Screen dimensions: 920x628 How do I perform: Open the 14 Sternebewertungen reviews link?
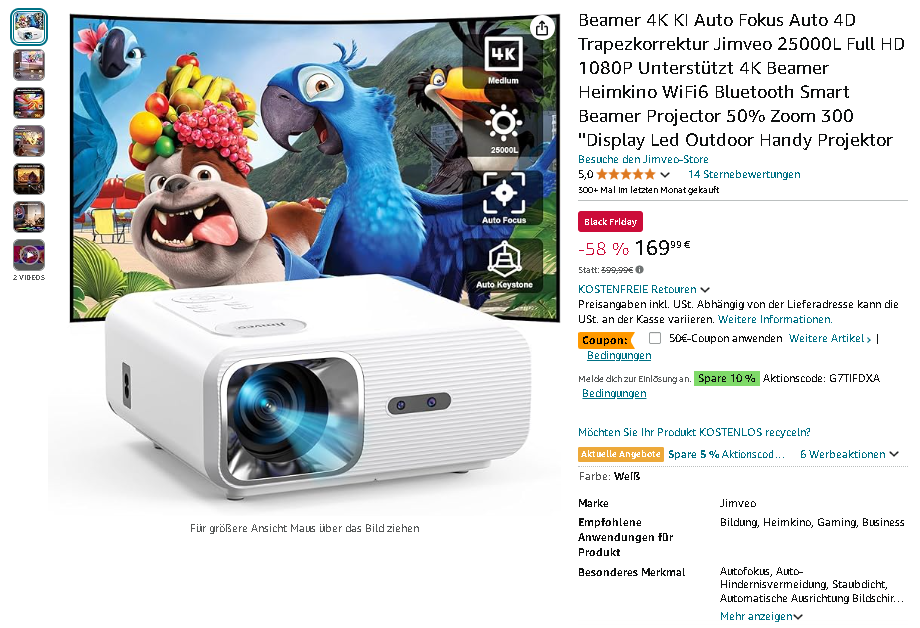pos(744,174)
